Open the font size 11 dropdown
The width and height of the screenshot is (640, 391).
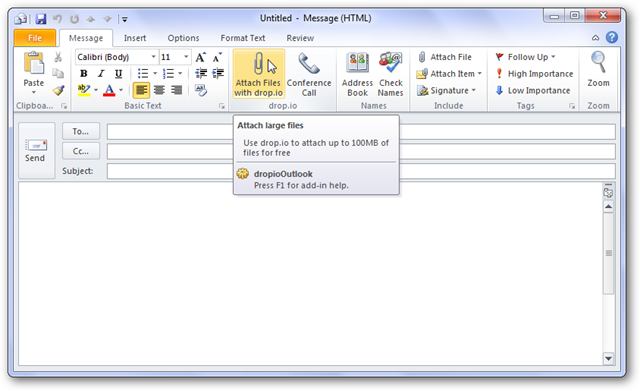pyautogui.click(x=186, y=57)
